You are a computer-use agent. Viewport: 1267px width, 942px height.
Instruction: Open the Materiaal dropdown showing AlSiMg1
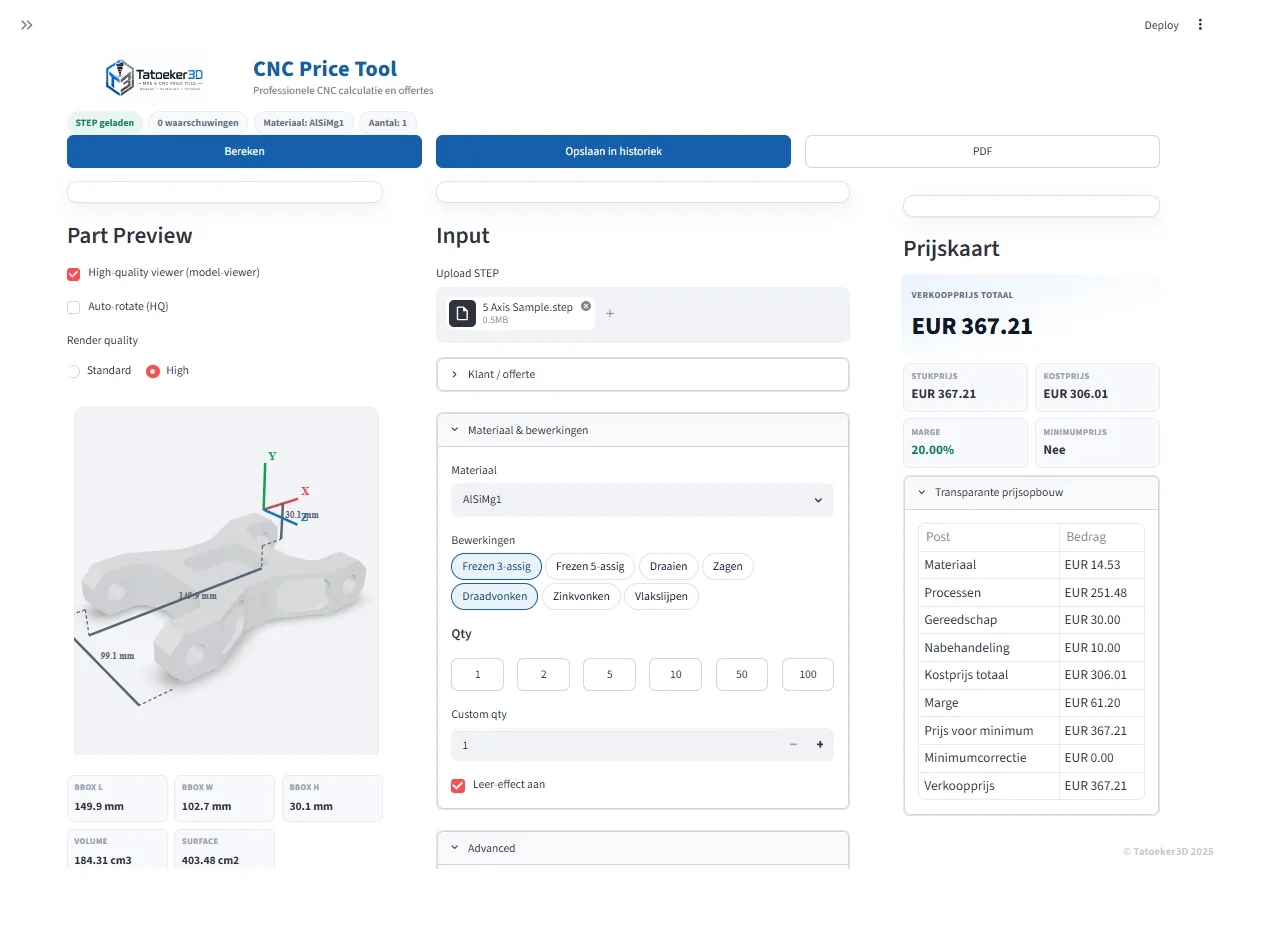tap(642, 500)
